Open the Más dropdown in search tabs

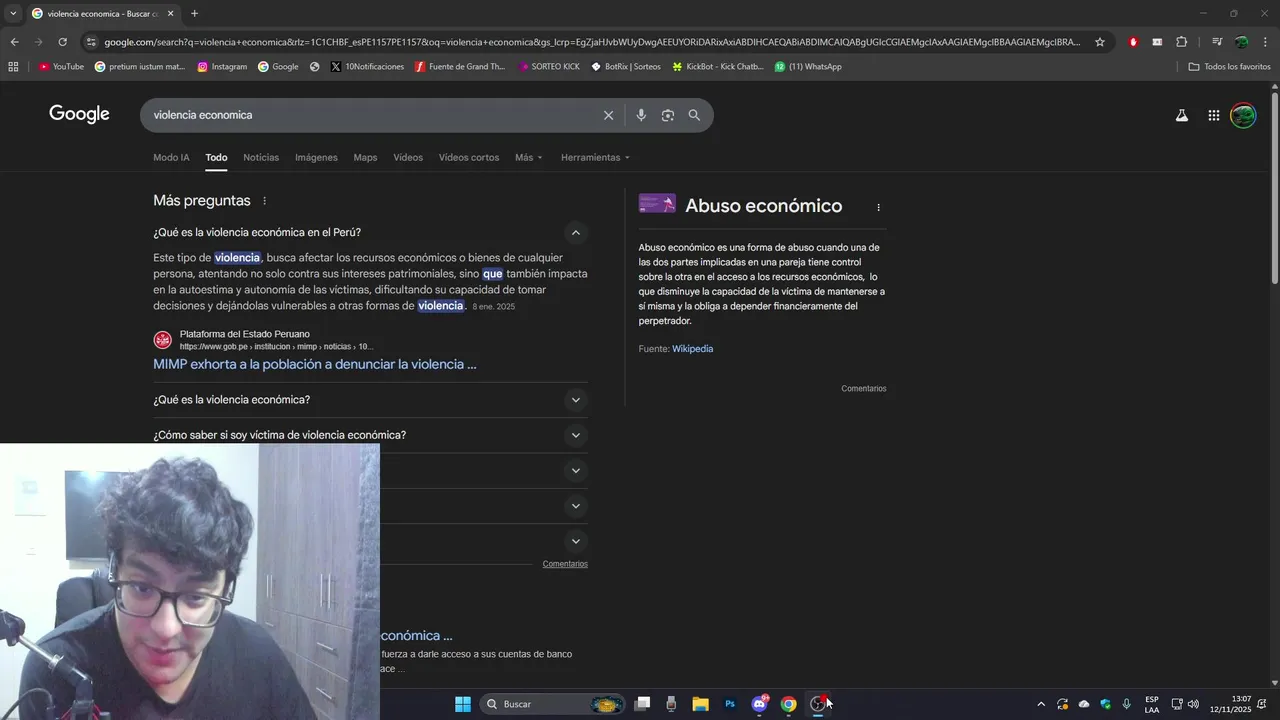tap(528, 158)
